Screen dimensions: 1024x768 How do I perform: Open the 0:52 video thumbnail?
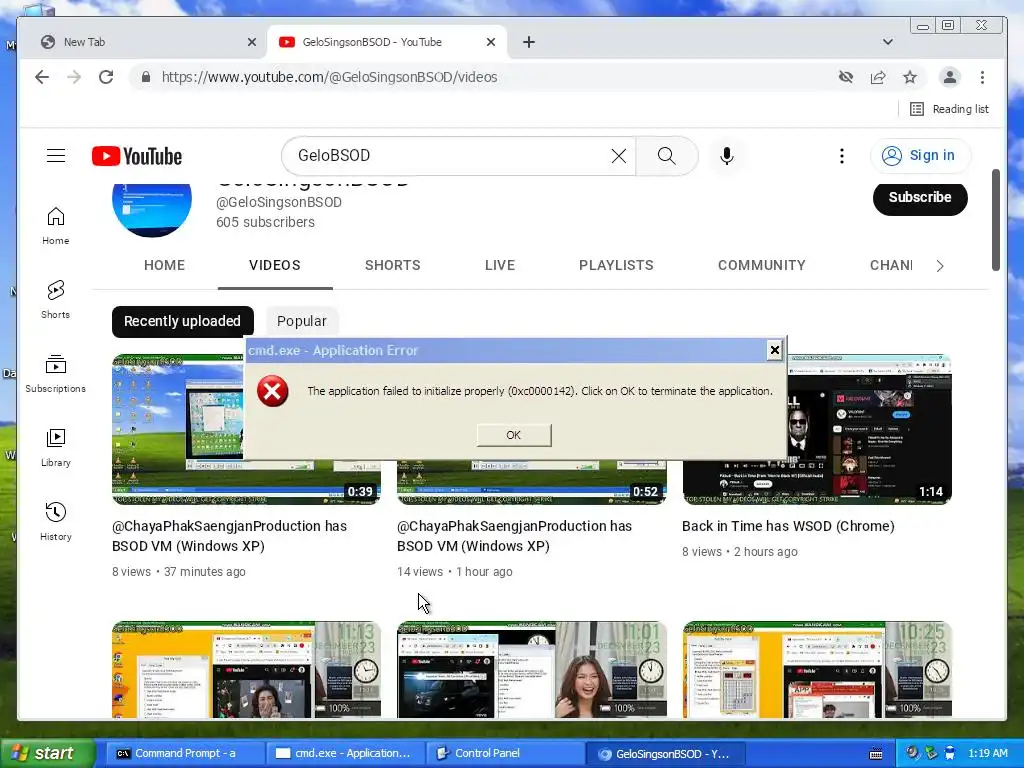(532, 482)
